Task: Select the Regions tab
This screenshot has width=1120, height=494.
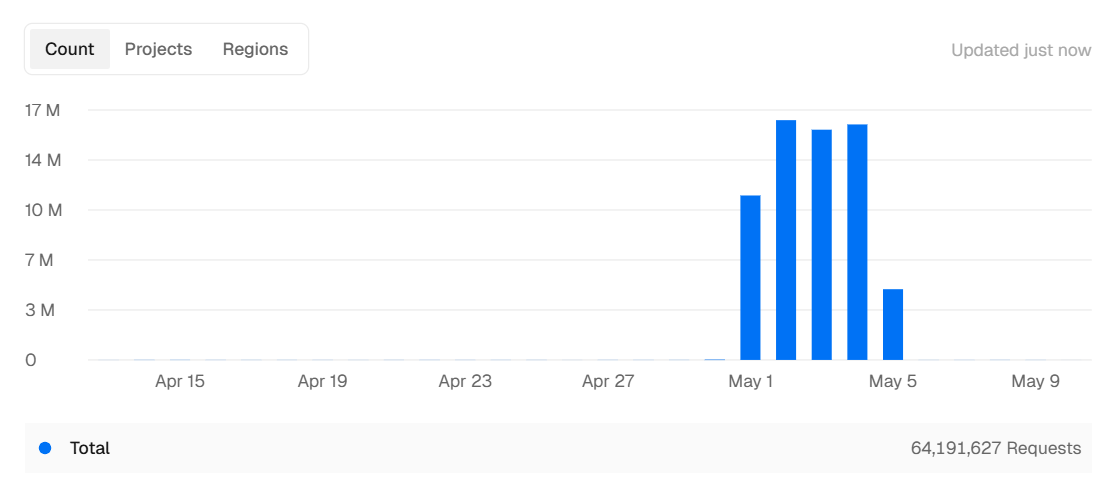Action: 255,49
